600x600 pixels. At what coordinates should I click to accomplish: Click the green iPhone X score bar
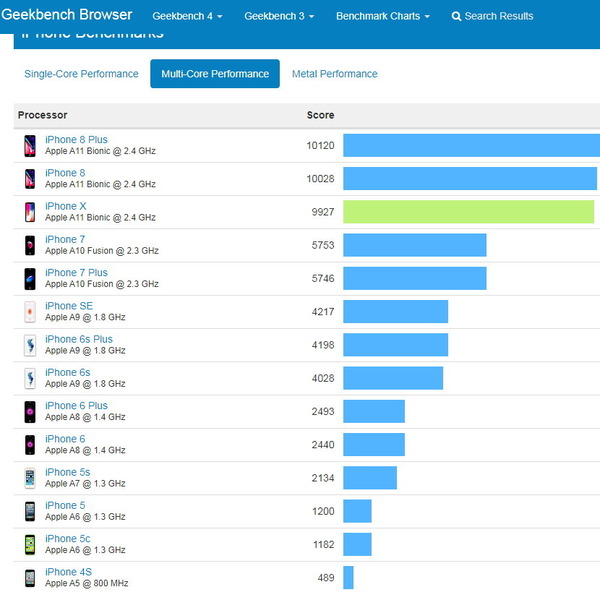click(468, 212)
